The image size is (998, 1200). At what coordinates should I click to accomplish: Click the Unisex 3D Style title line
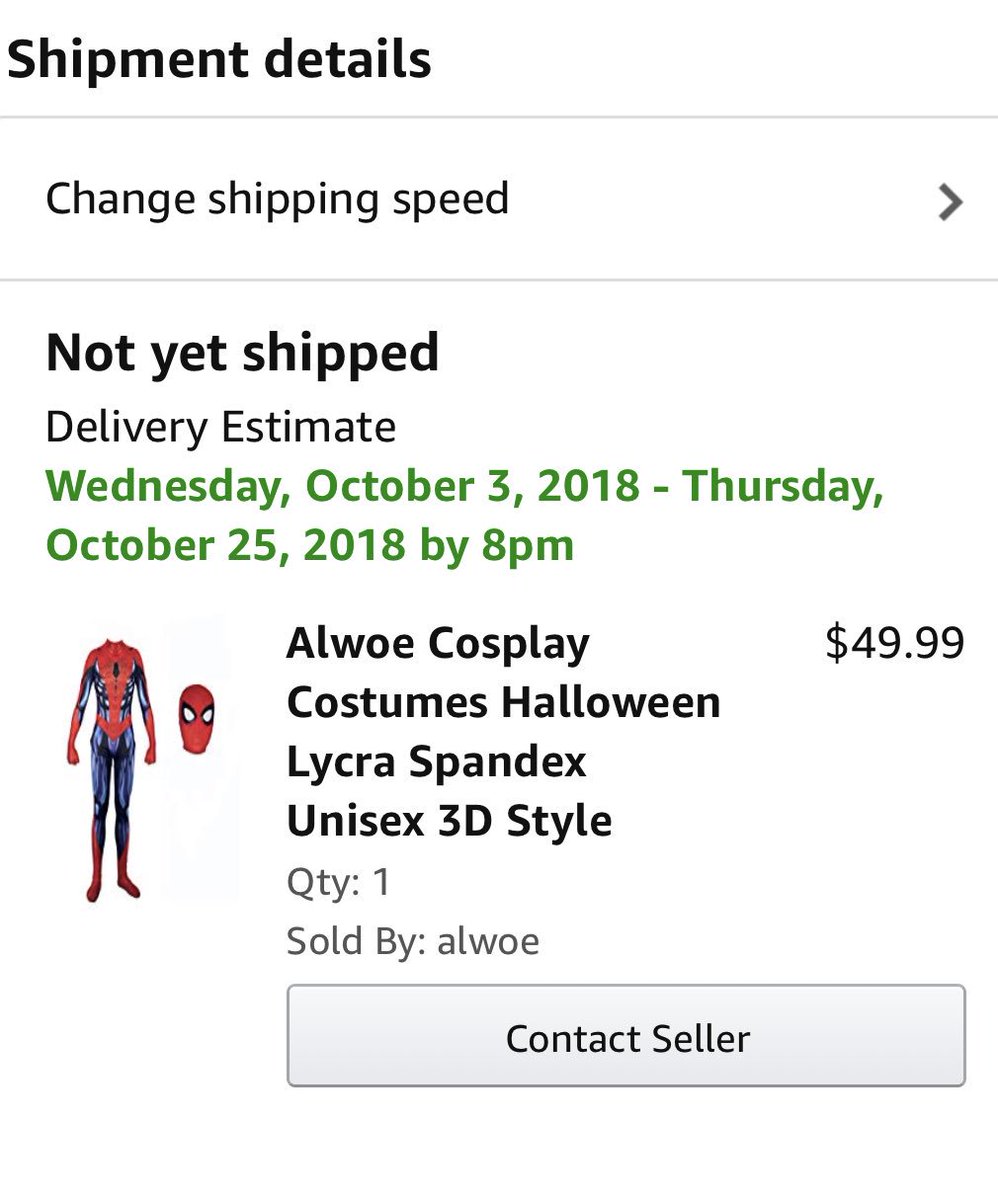[x=449, y=821]
